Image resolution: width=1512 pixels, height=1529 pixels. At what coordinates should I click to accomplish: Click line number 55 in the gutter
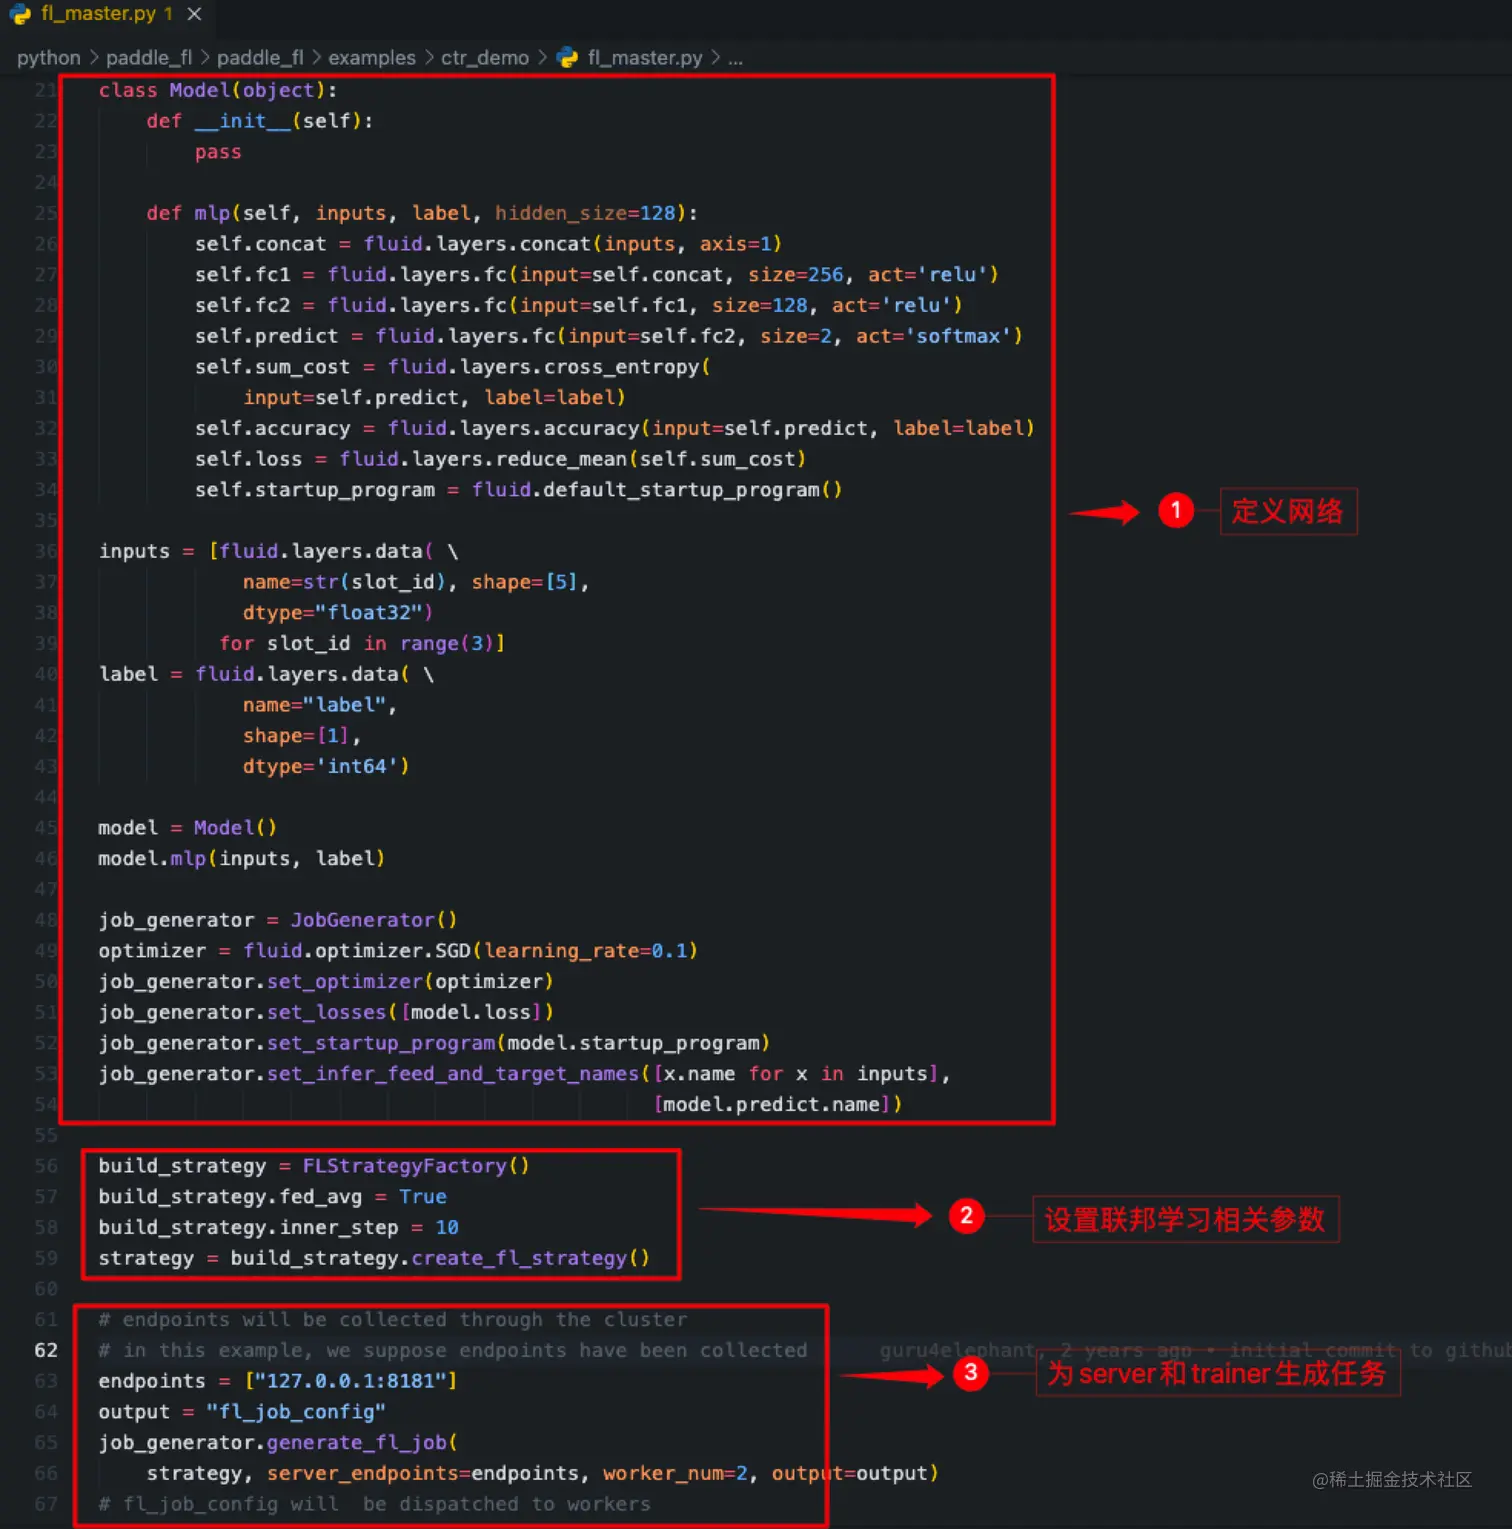46,1135
